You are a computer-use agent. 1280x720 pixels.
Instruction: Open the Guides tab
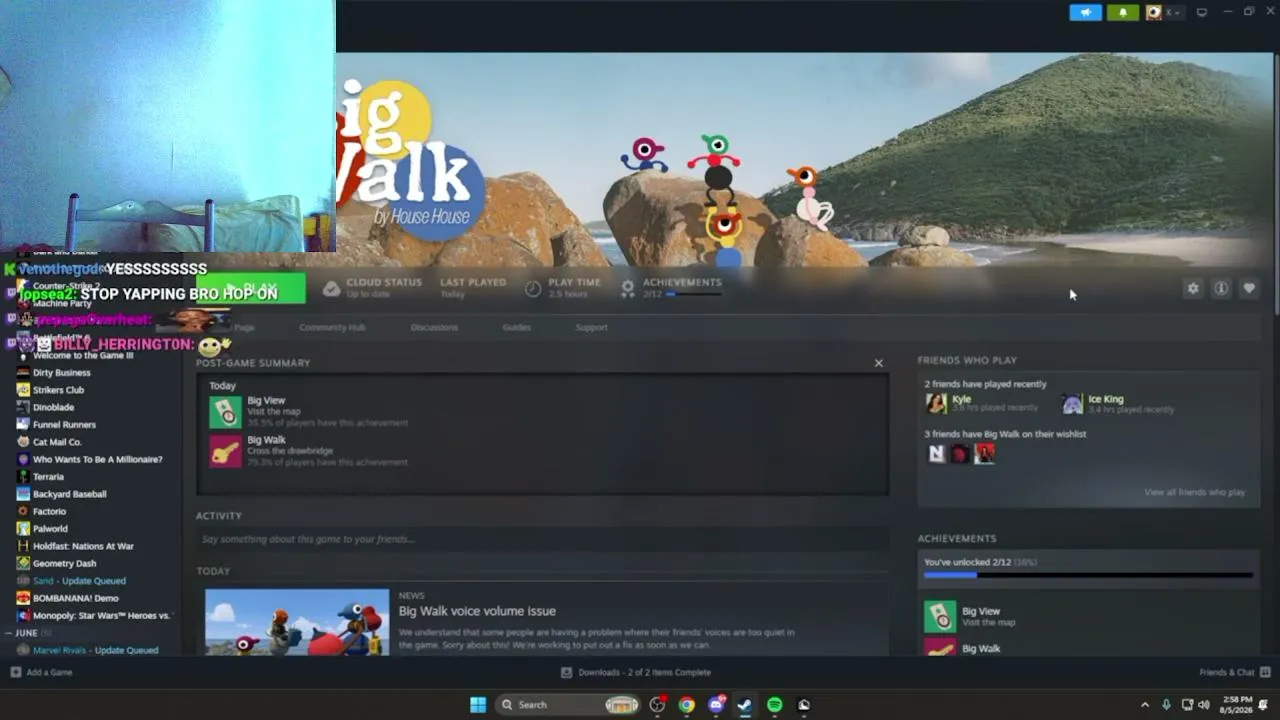click(x=516, y=327)
